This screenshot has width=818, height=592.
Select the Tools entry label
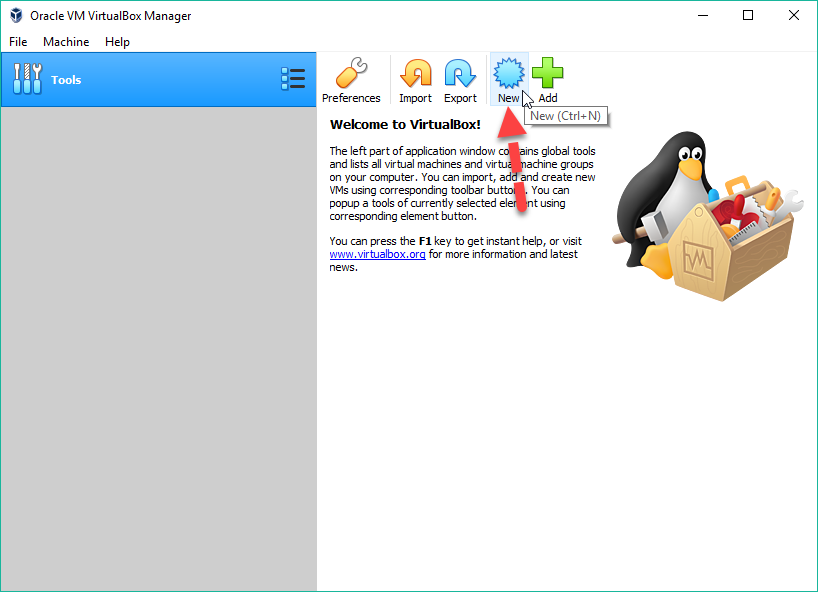pyautogui.click(x=66, y=80)
